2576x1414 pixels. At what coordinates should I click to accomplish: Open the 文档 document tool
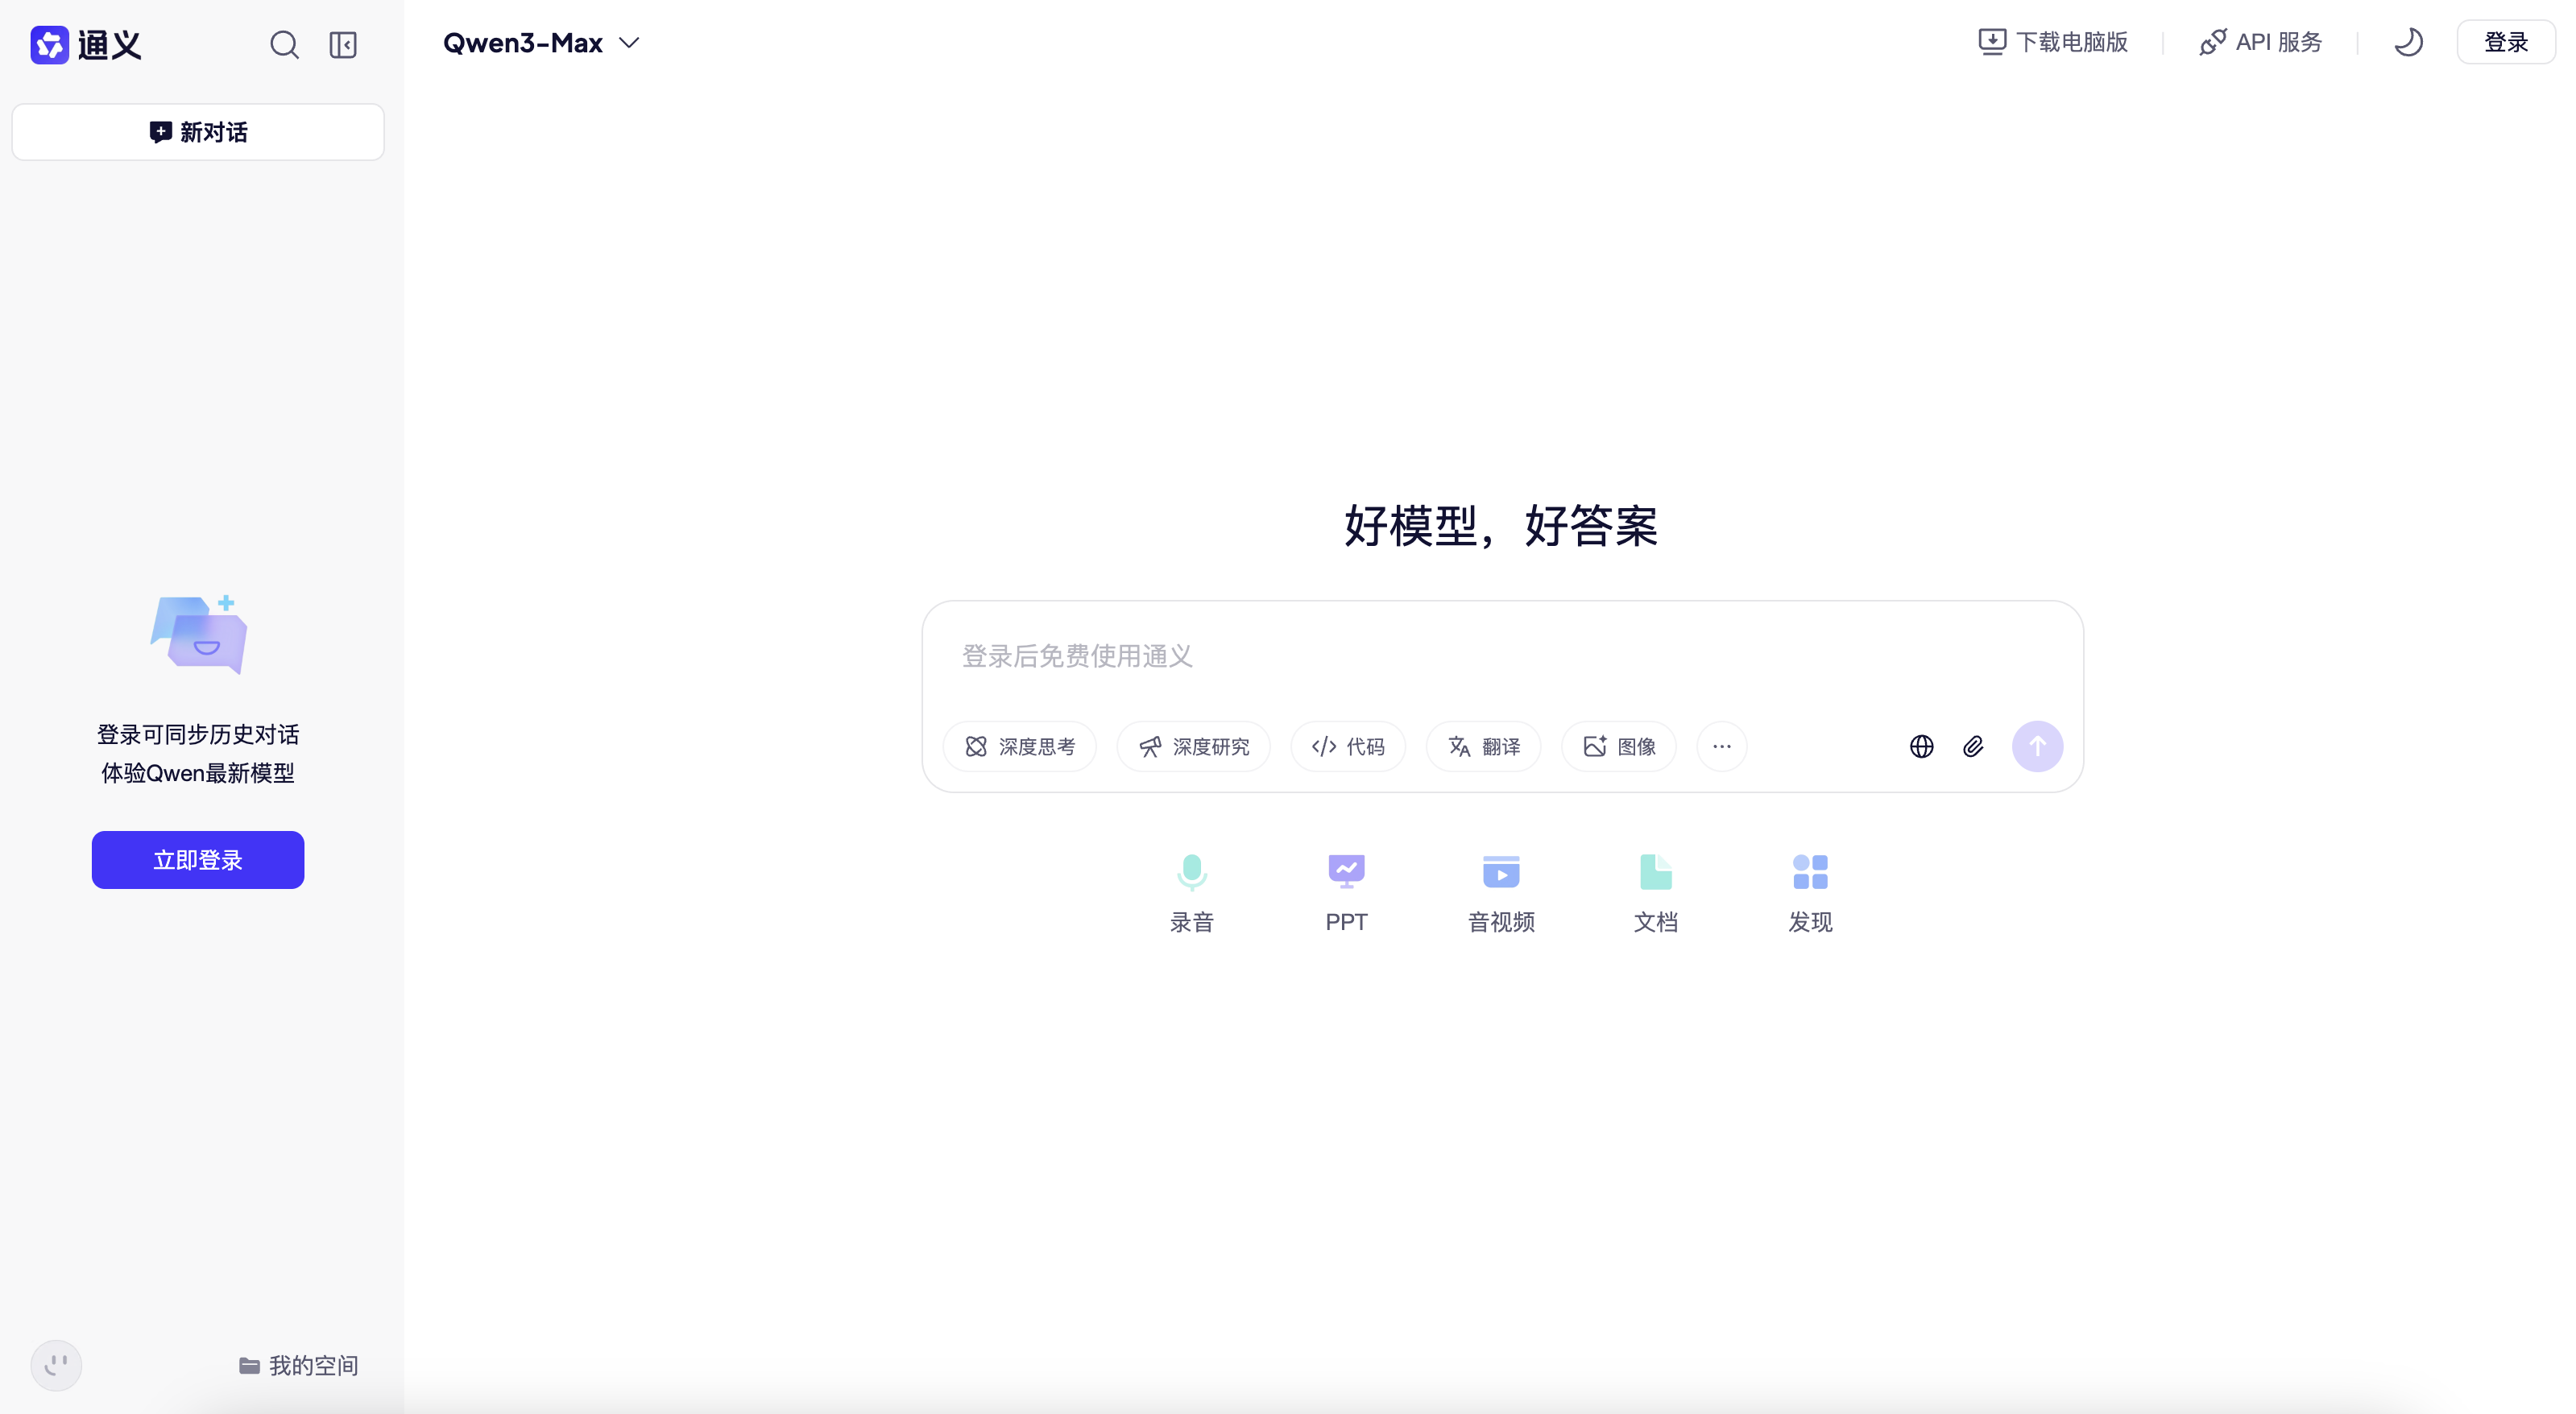tap(1655, 890)
